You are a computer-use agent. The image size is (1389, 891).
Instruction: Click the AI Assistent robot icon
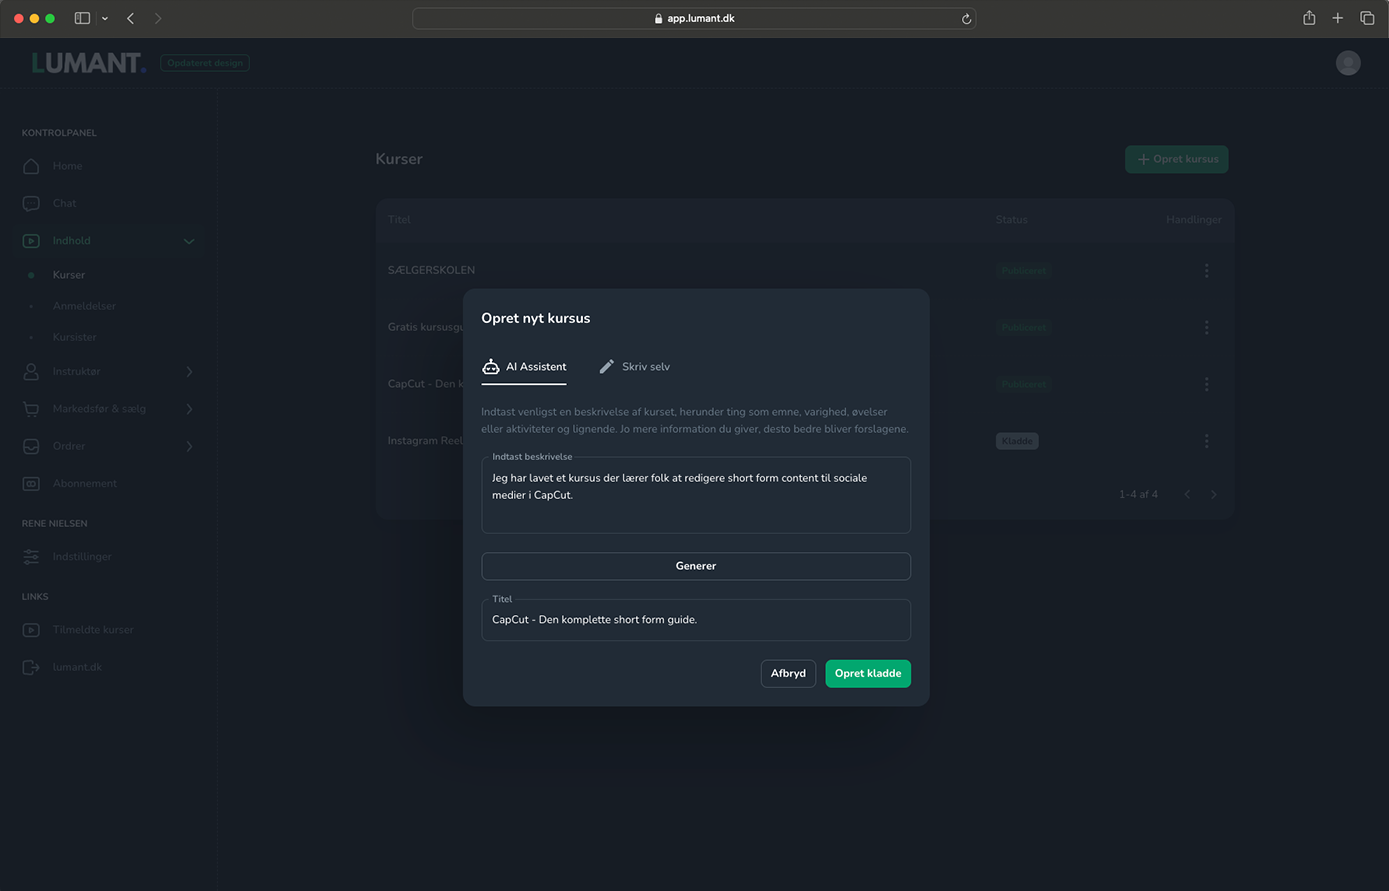tap(490, 367)
